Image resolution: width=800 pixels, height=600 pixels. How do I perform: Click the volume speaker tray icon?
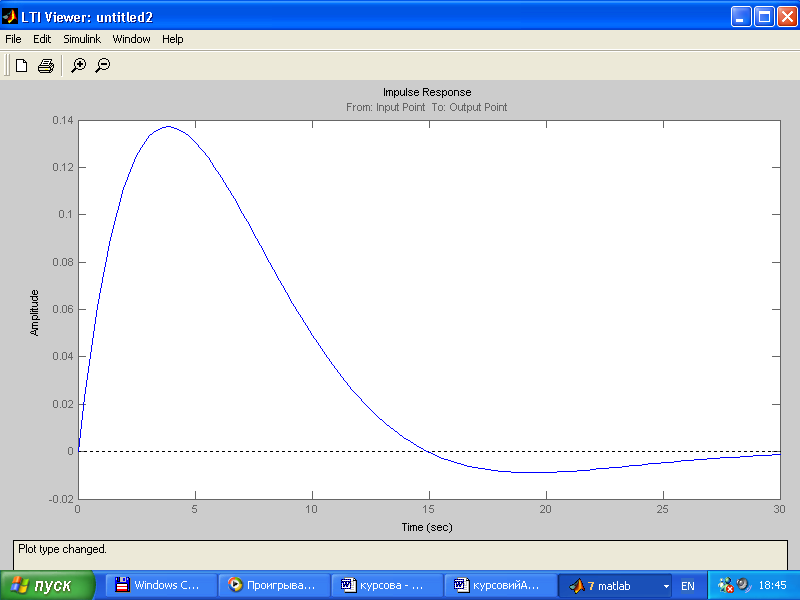tap(743, 584)
